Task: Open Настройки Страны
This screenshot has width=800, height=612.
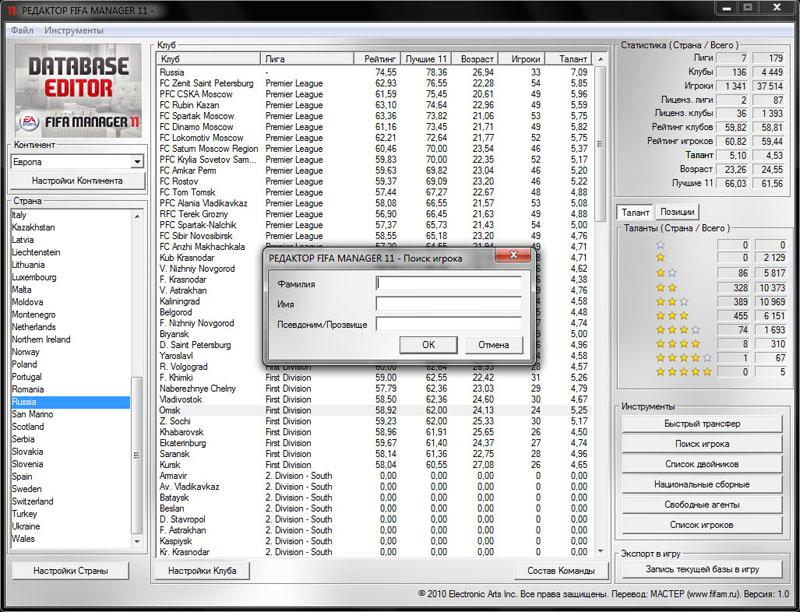Action: click(70, 571)
